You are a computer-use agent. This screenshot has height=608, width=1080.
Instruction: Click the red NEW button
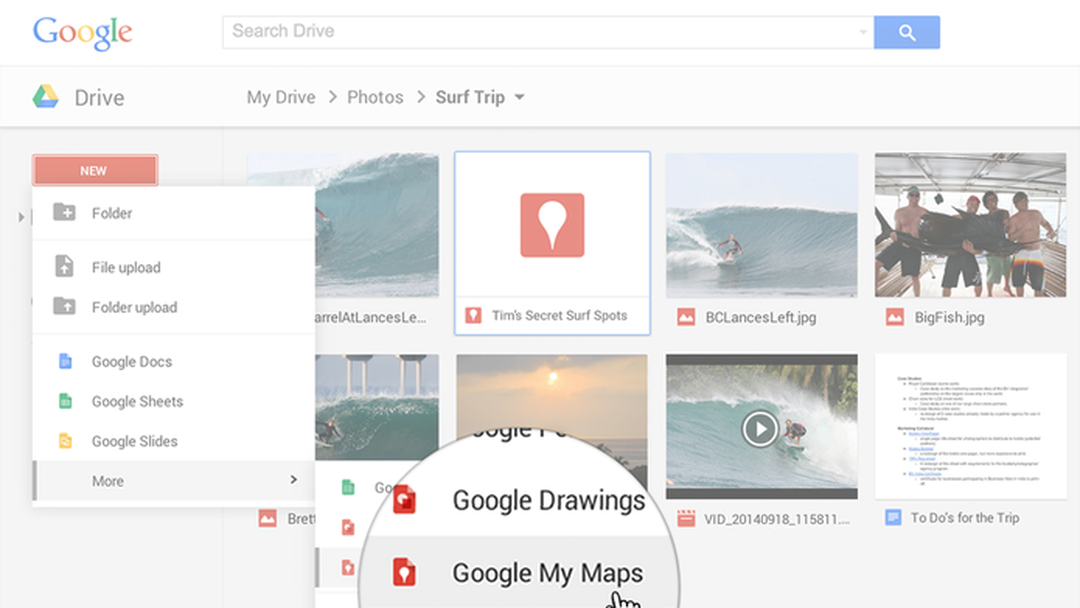[94, 170]
